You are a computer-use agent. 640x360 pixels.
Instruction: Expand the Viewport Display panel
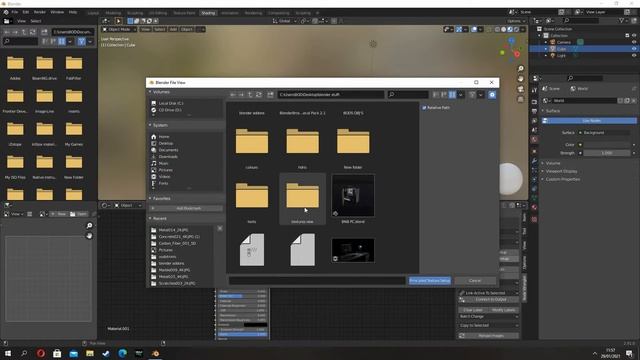point(561,171)
